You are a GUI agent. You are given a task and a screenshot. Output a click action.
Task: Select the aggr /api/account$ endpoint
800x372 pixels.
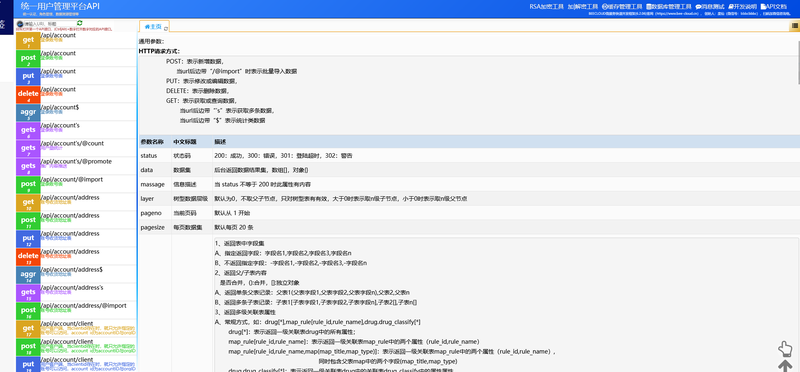[x=76, y=112]
